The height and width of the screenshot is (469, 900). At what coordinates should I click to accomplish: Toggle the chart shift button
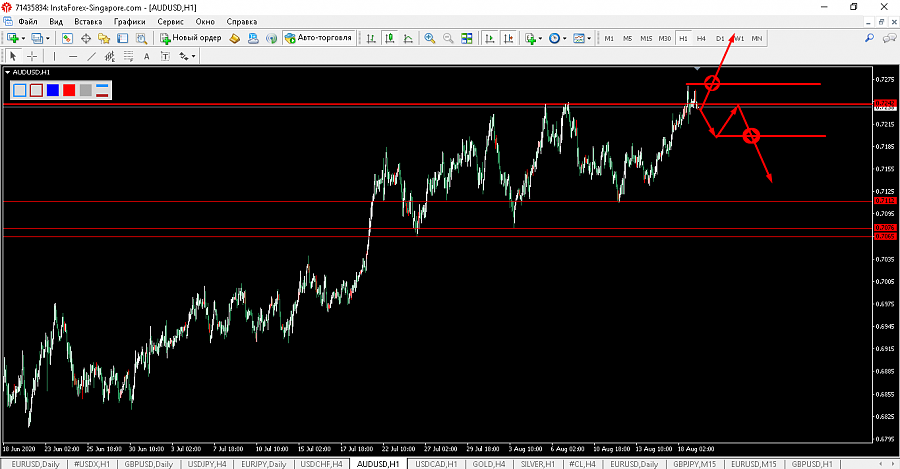click(x=508, y=38)
